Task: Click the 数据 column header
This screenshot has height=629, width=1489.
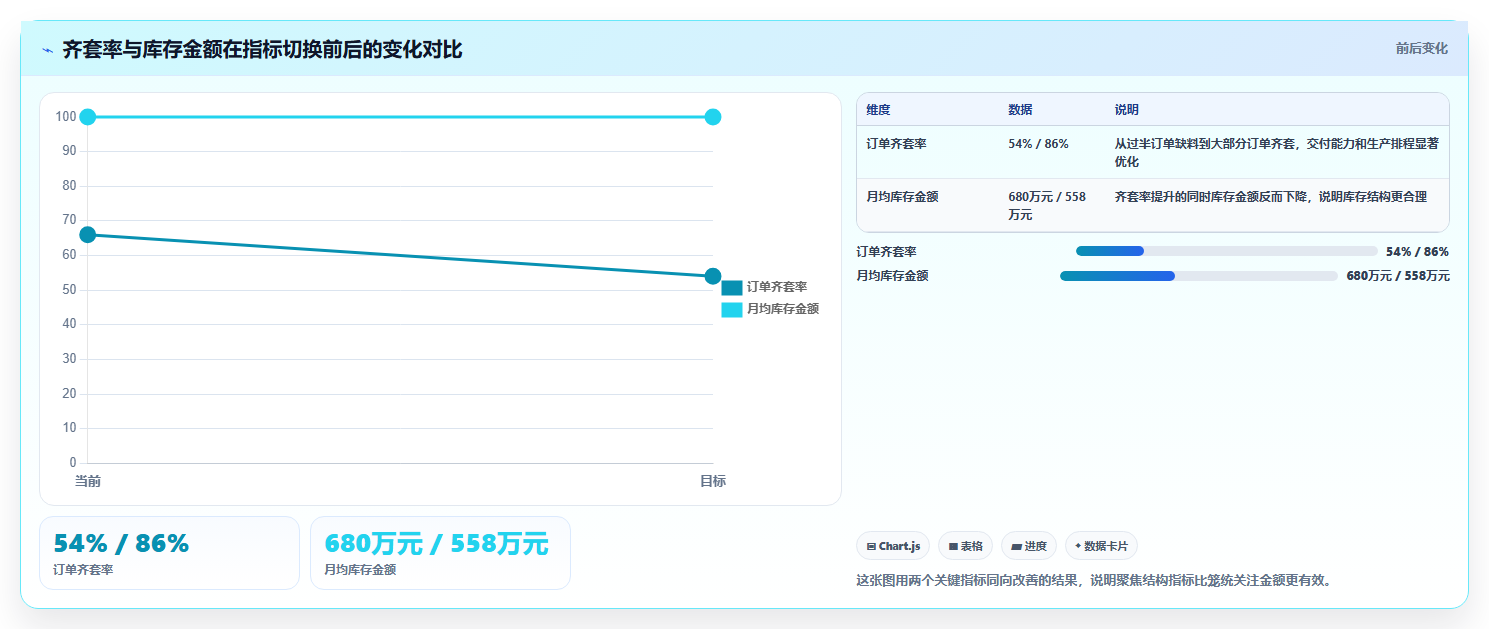Action: tap(1020, 110)
